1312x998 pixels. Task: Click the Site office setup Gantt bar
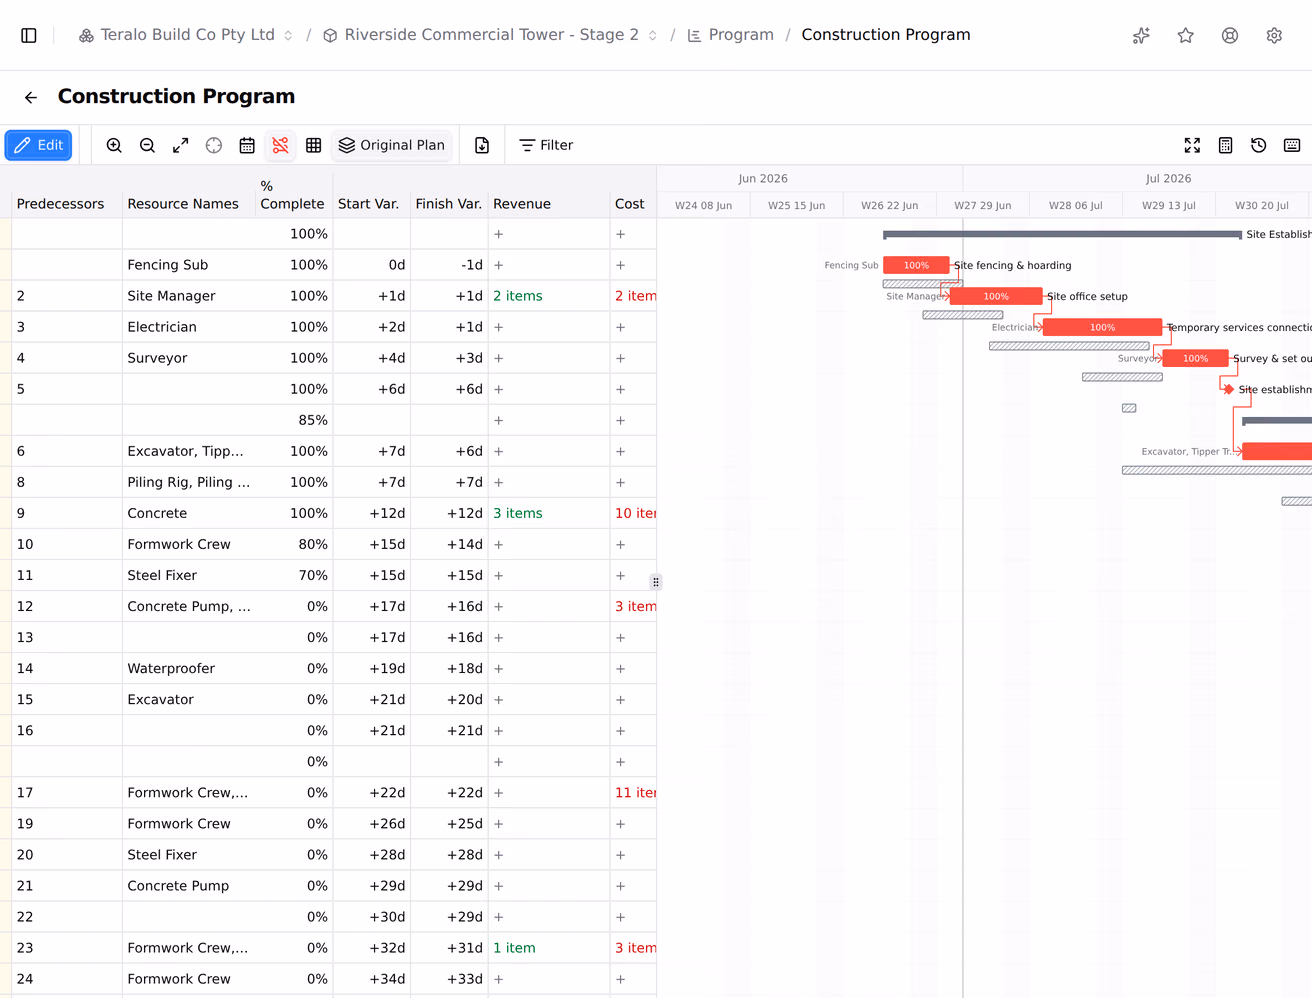coord(996,296)
